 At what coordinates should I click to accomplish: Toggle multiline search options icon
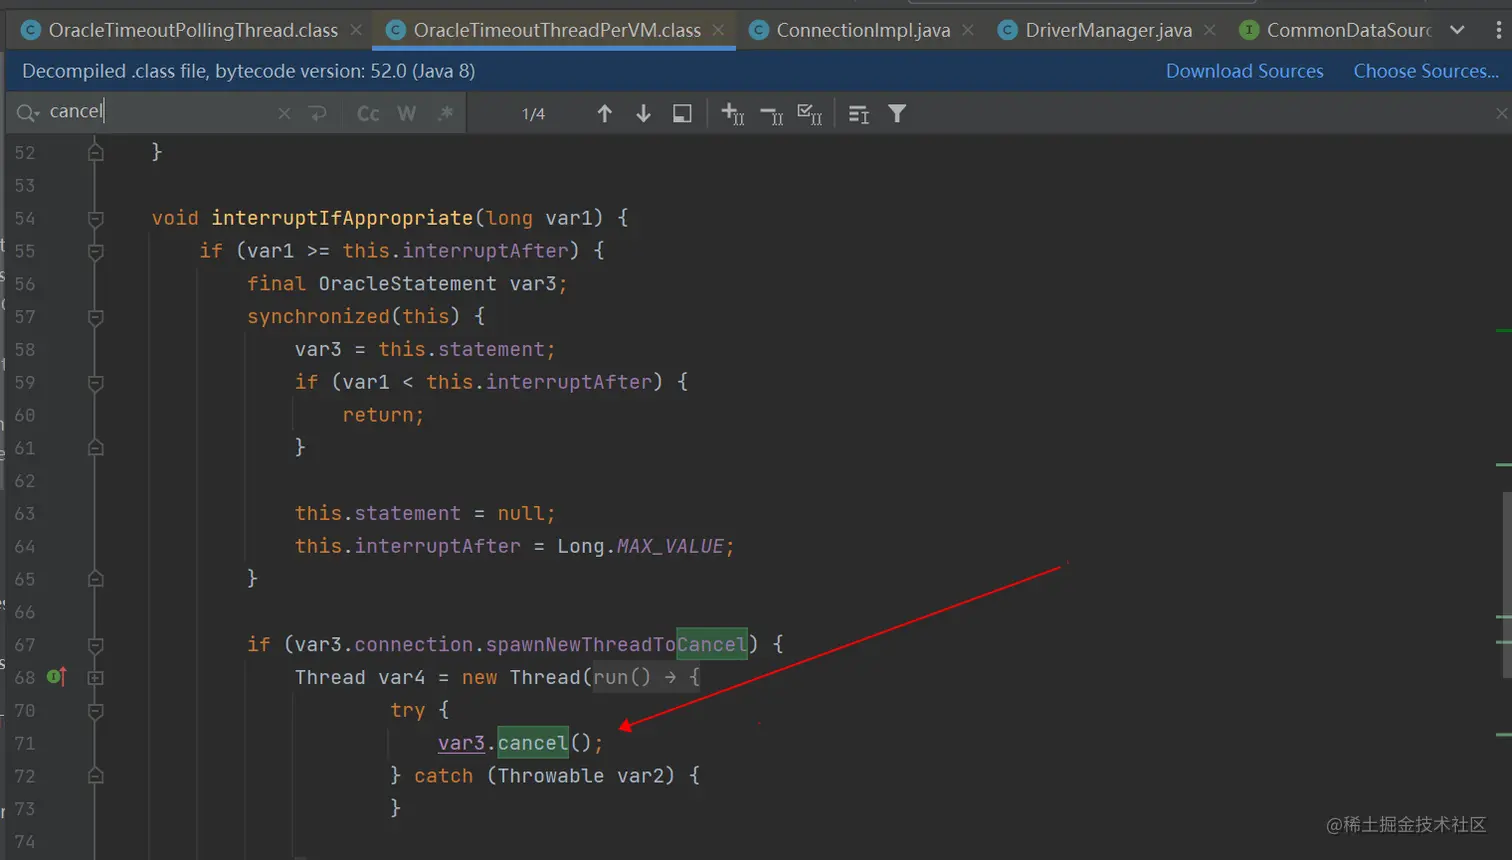tap(859, 114)
